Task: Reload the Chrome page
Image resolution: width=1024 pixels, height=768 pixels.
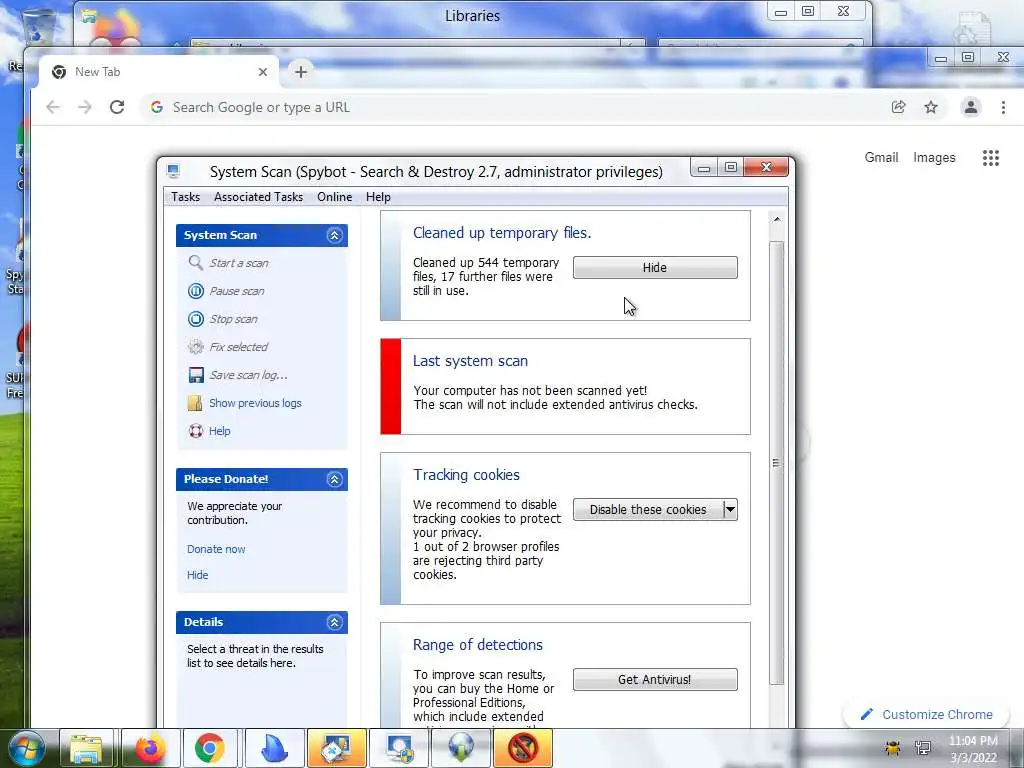Action: point(117,107)
